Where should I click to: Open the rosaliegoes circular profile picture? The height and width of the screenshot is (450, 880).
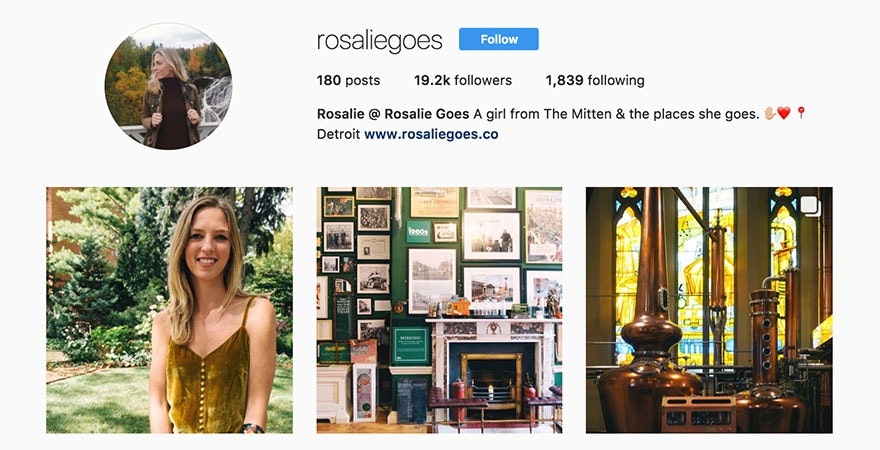click(168, 86)
